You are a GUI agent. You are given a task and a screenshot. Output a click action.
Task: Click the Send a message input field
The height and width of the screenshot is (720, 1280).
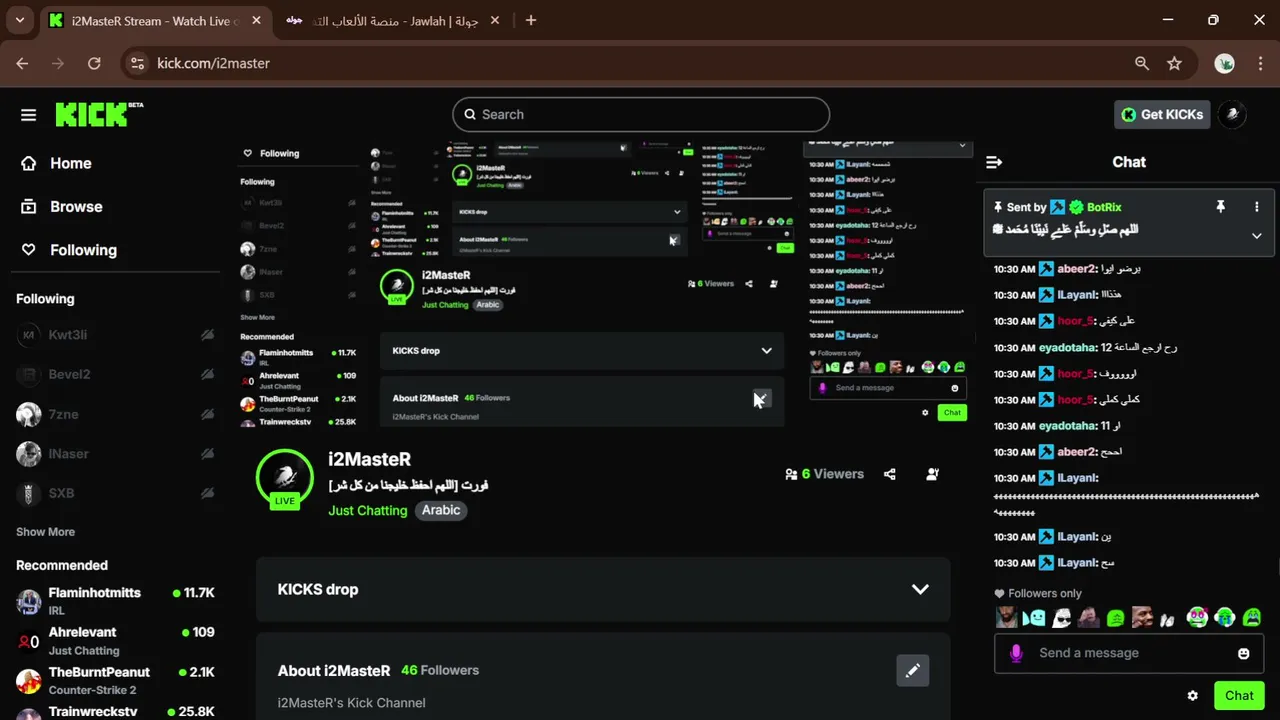tap(1129, 653)
